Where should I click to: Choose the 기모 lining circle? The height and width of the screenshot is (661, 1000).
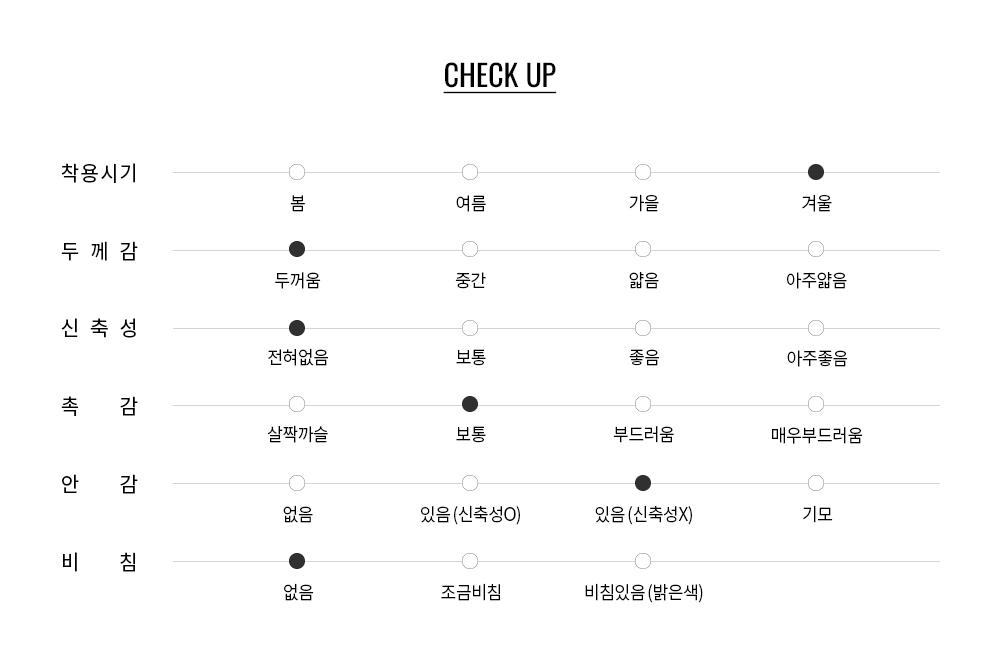[816, 483]
